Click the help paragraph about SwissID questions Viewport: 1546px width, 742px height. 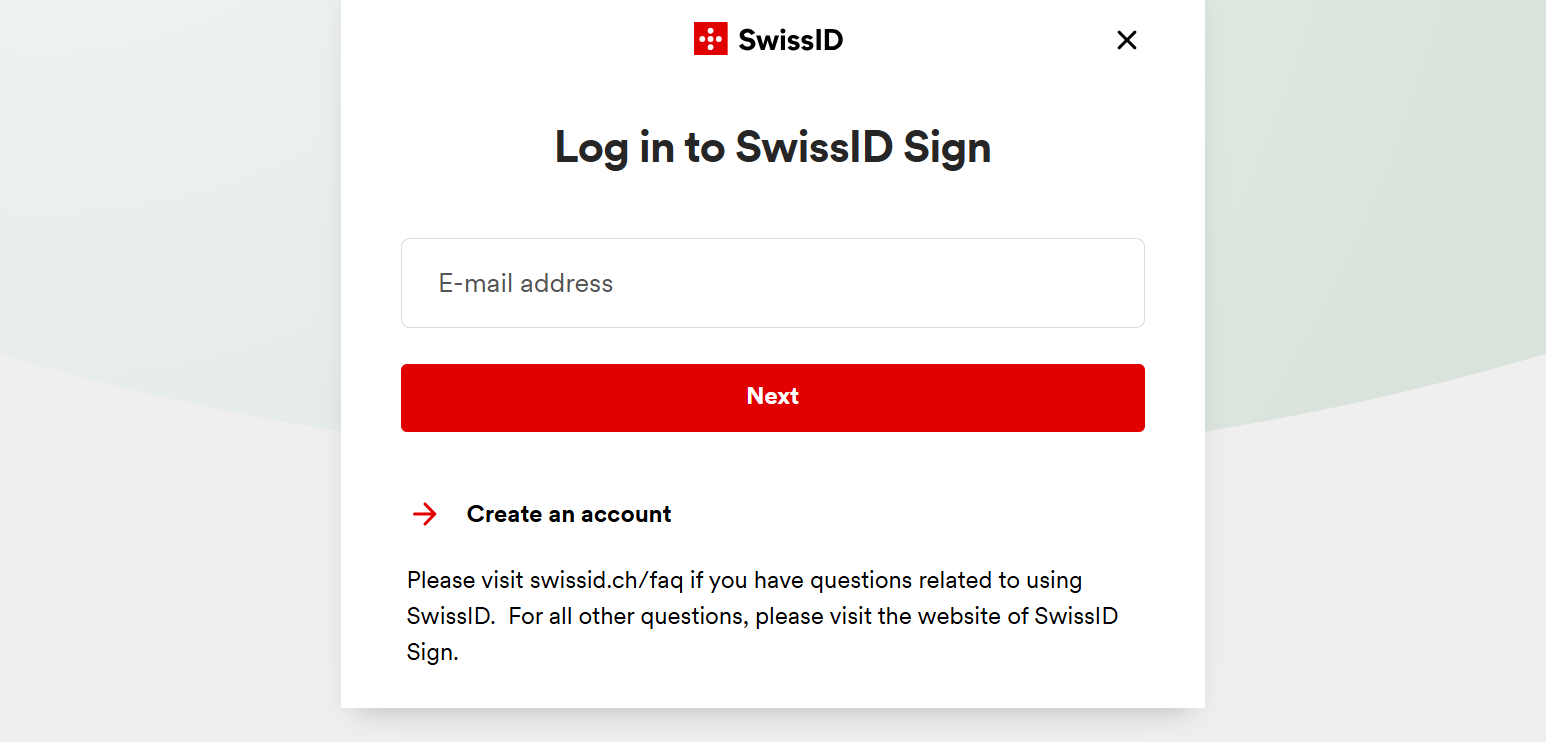tap(762, 617)
